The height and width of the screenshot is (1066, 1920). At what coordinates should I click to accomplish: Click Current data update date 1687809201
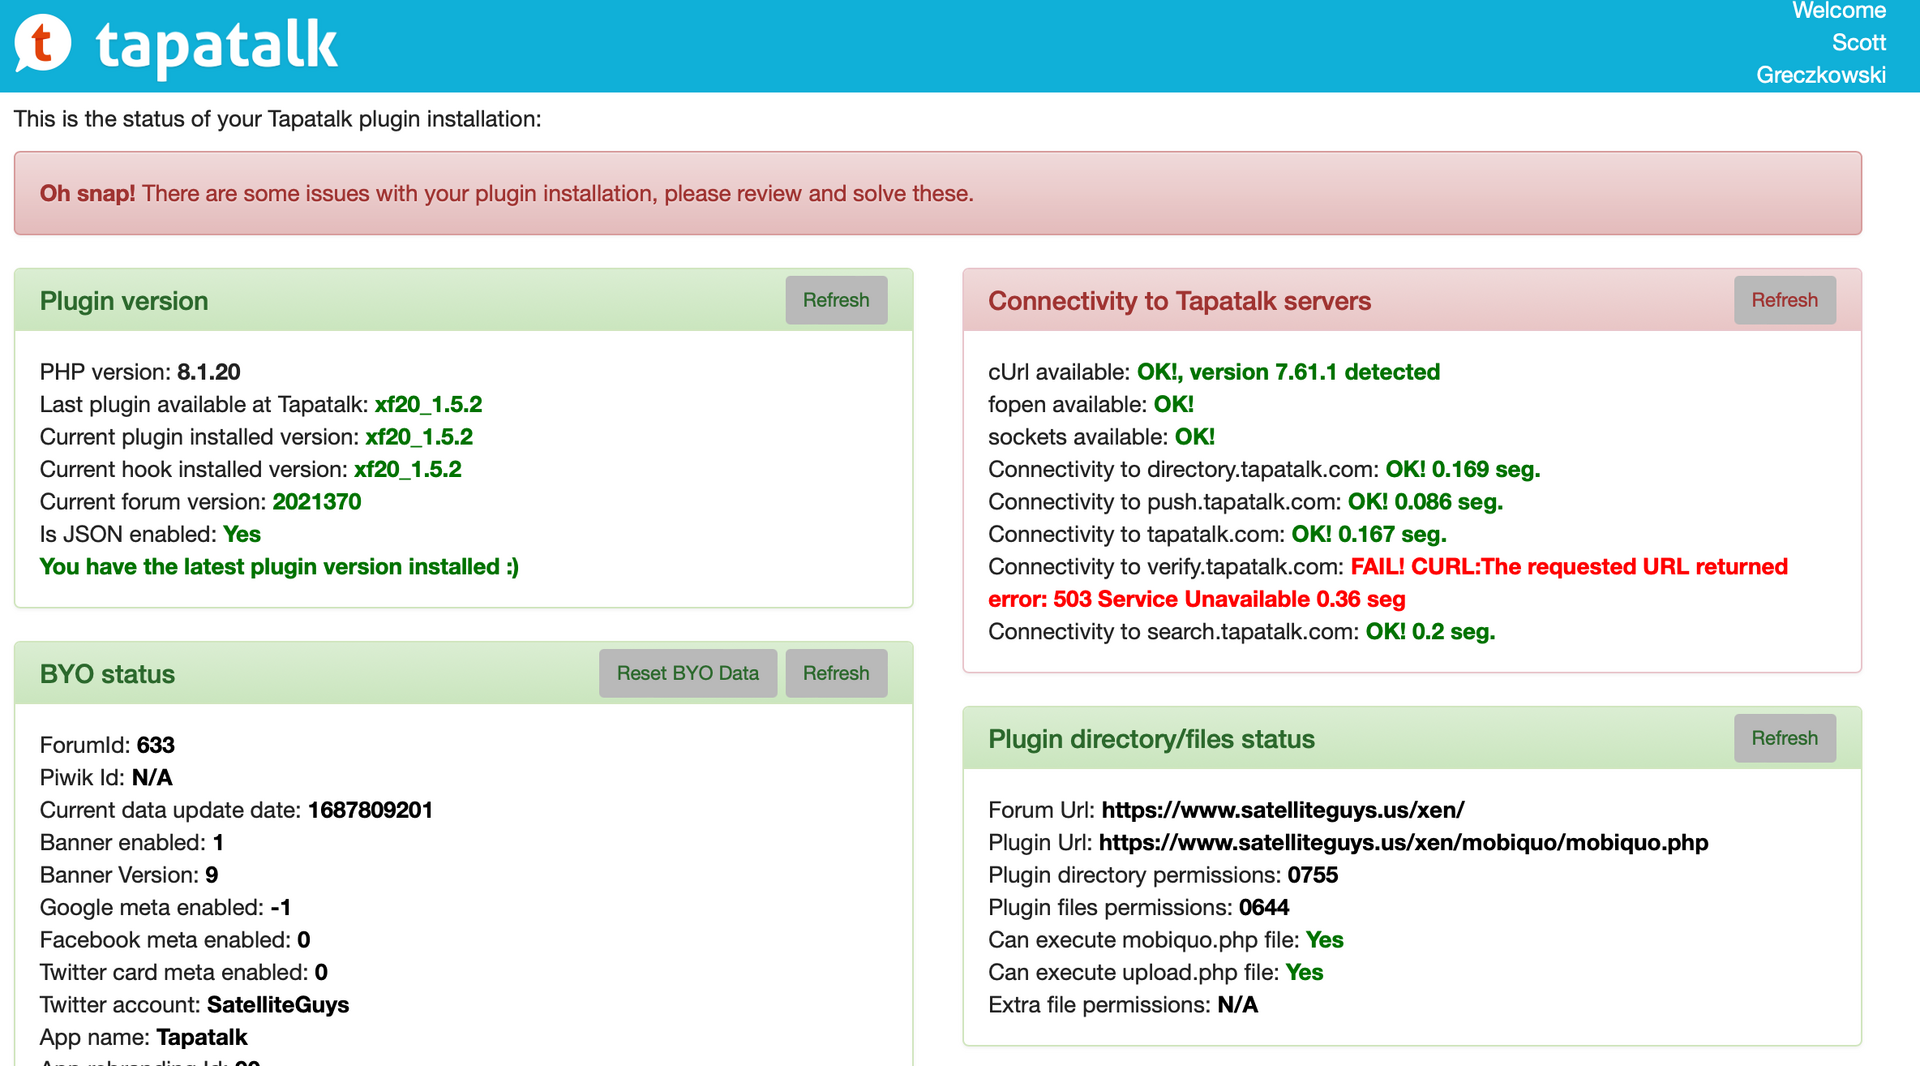coord(236,810)
